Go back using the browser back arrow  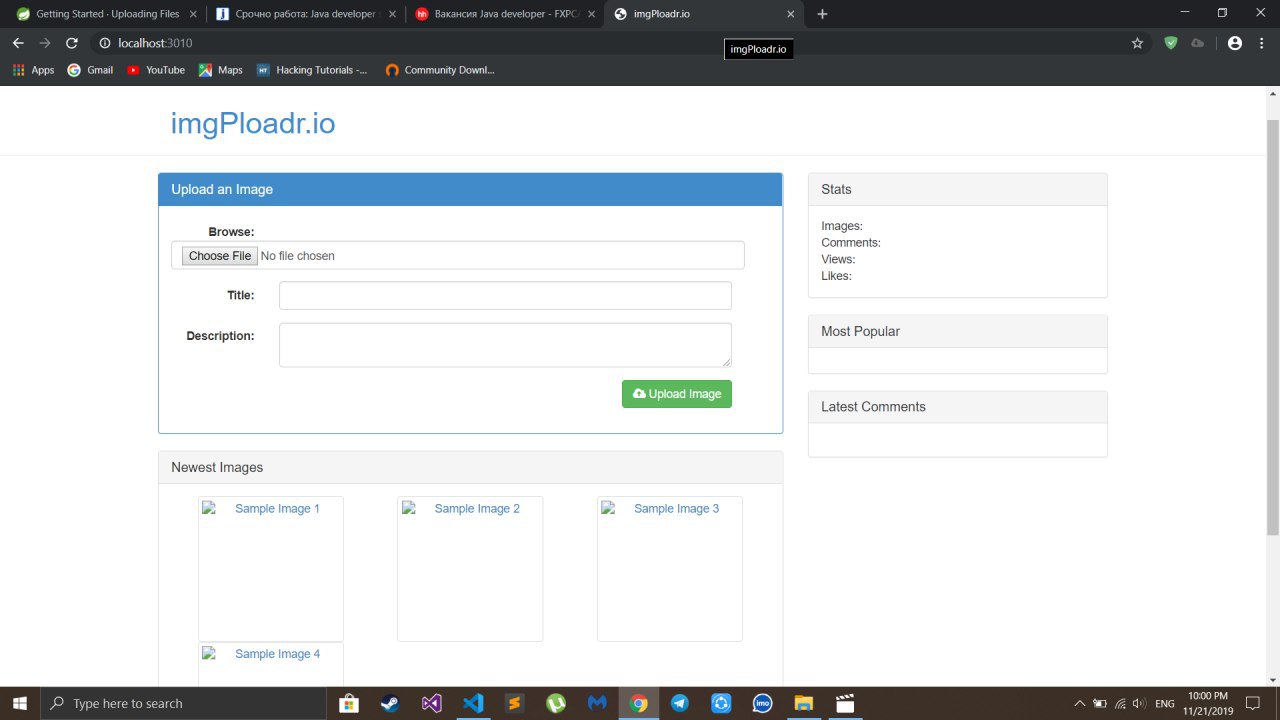(17, 43)
